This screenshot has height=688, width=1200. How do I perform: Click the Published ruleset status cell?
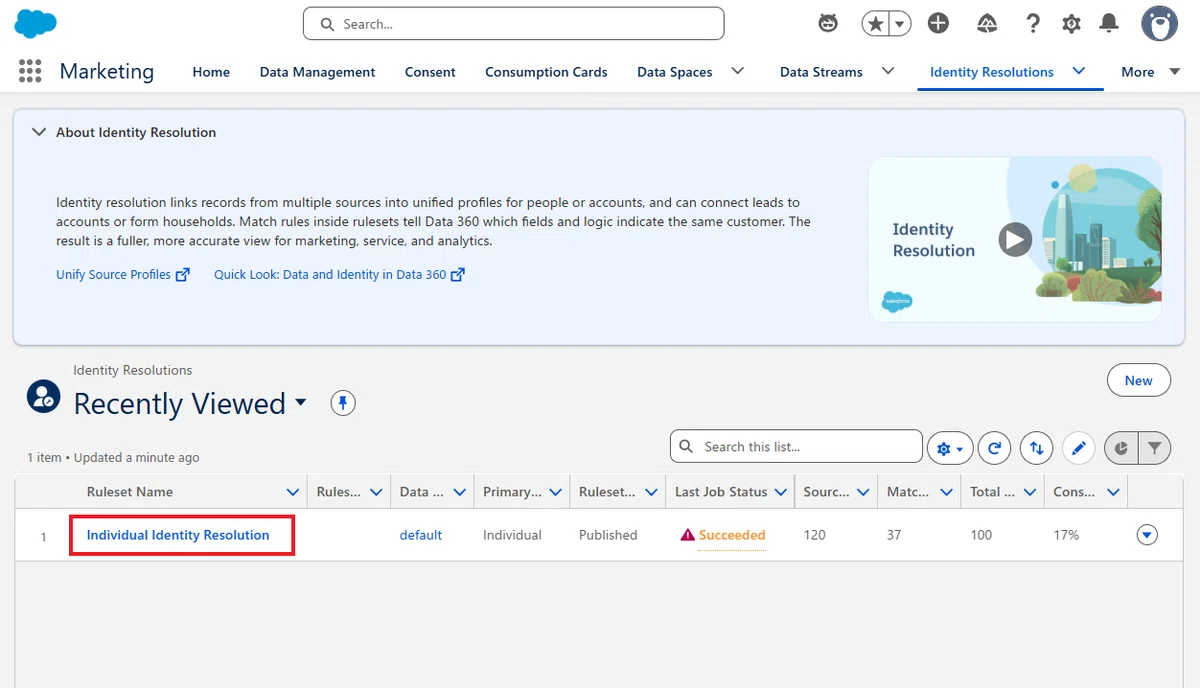coord(608,535)
